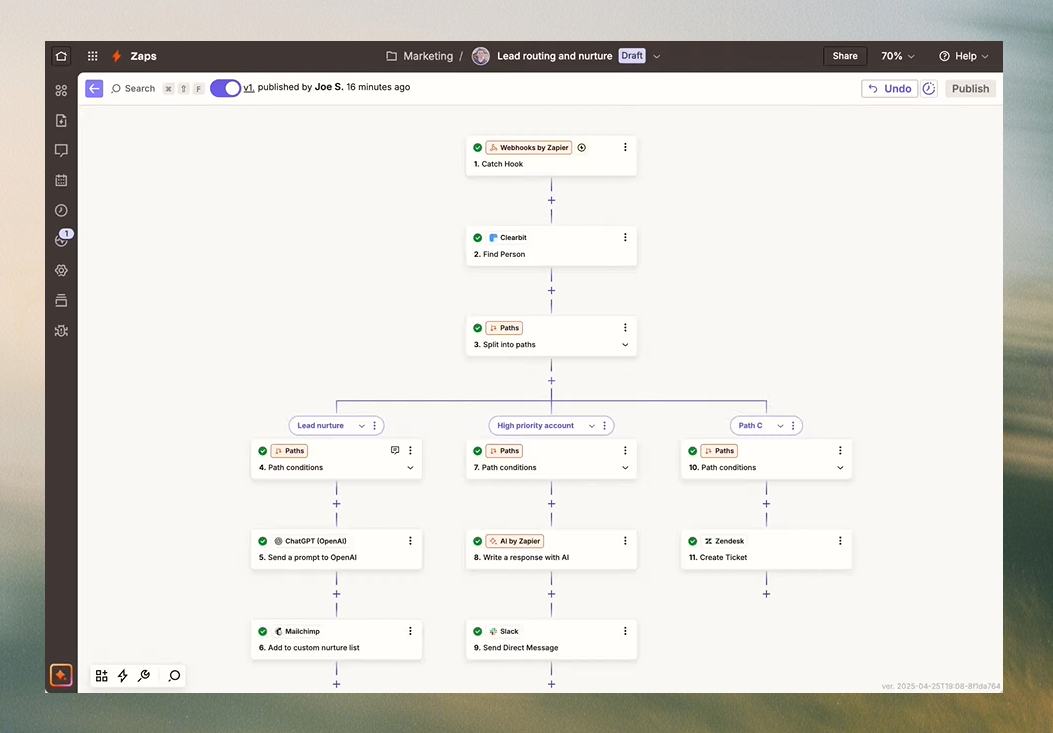The height and width of the screenshot is (733, 1053).
Task: Click the Undo button
Action: pyautogui.click(x=889, y=88)
